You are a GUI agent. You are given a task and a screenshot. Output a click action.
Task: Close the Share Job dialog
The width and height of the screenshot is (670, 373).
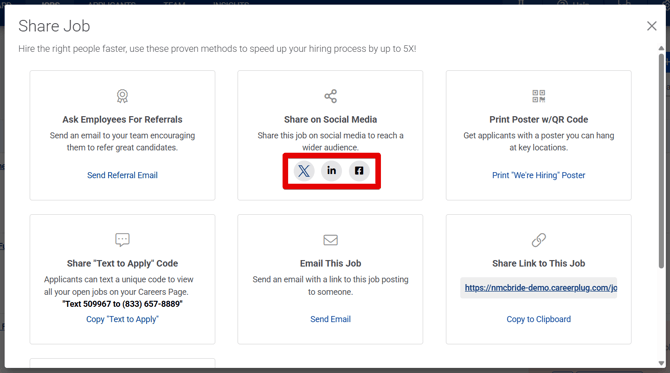[x=652, y=26]
